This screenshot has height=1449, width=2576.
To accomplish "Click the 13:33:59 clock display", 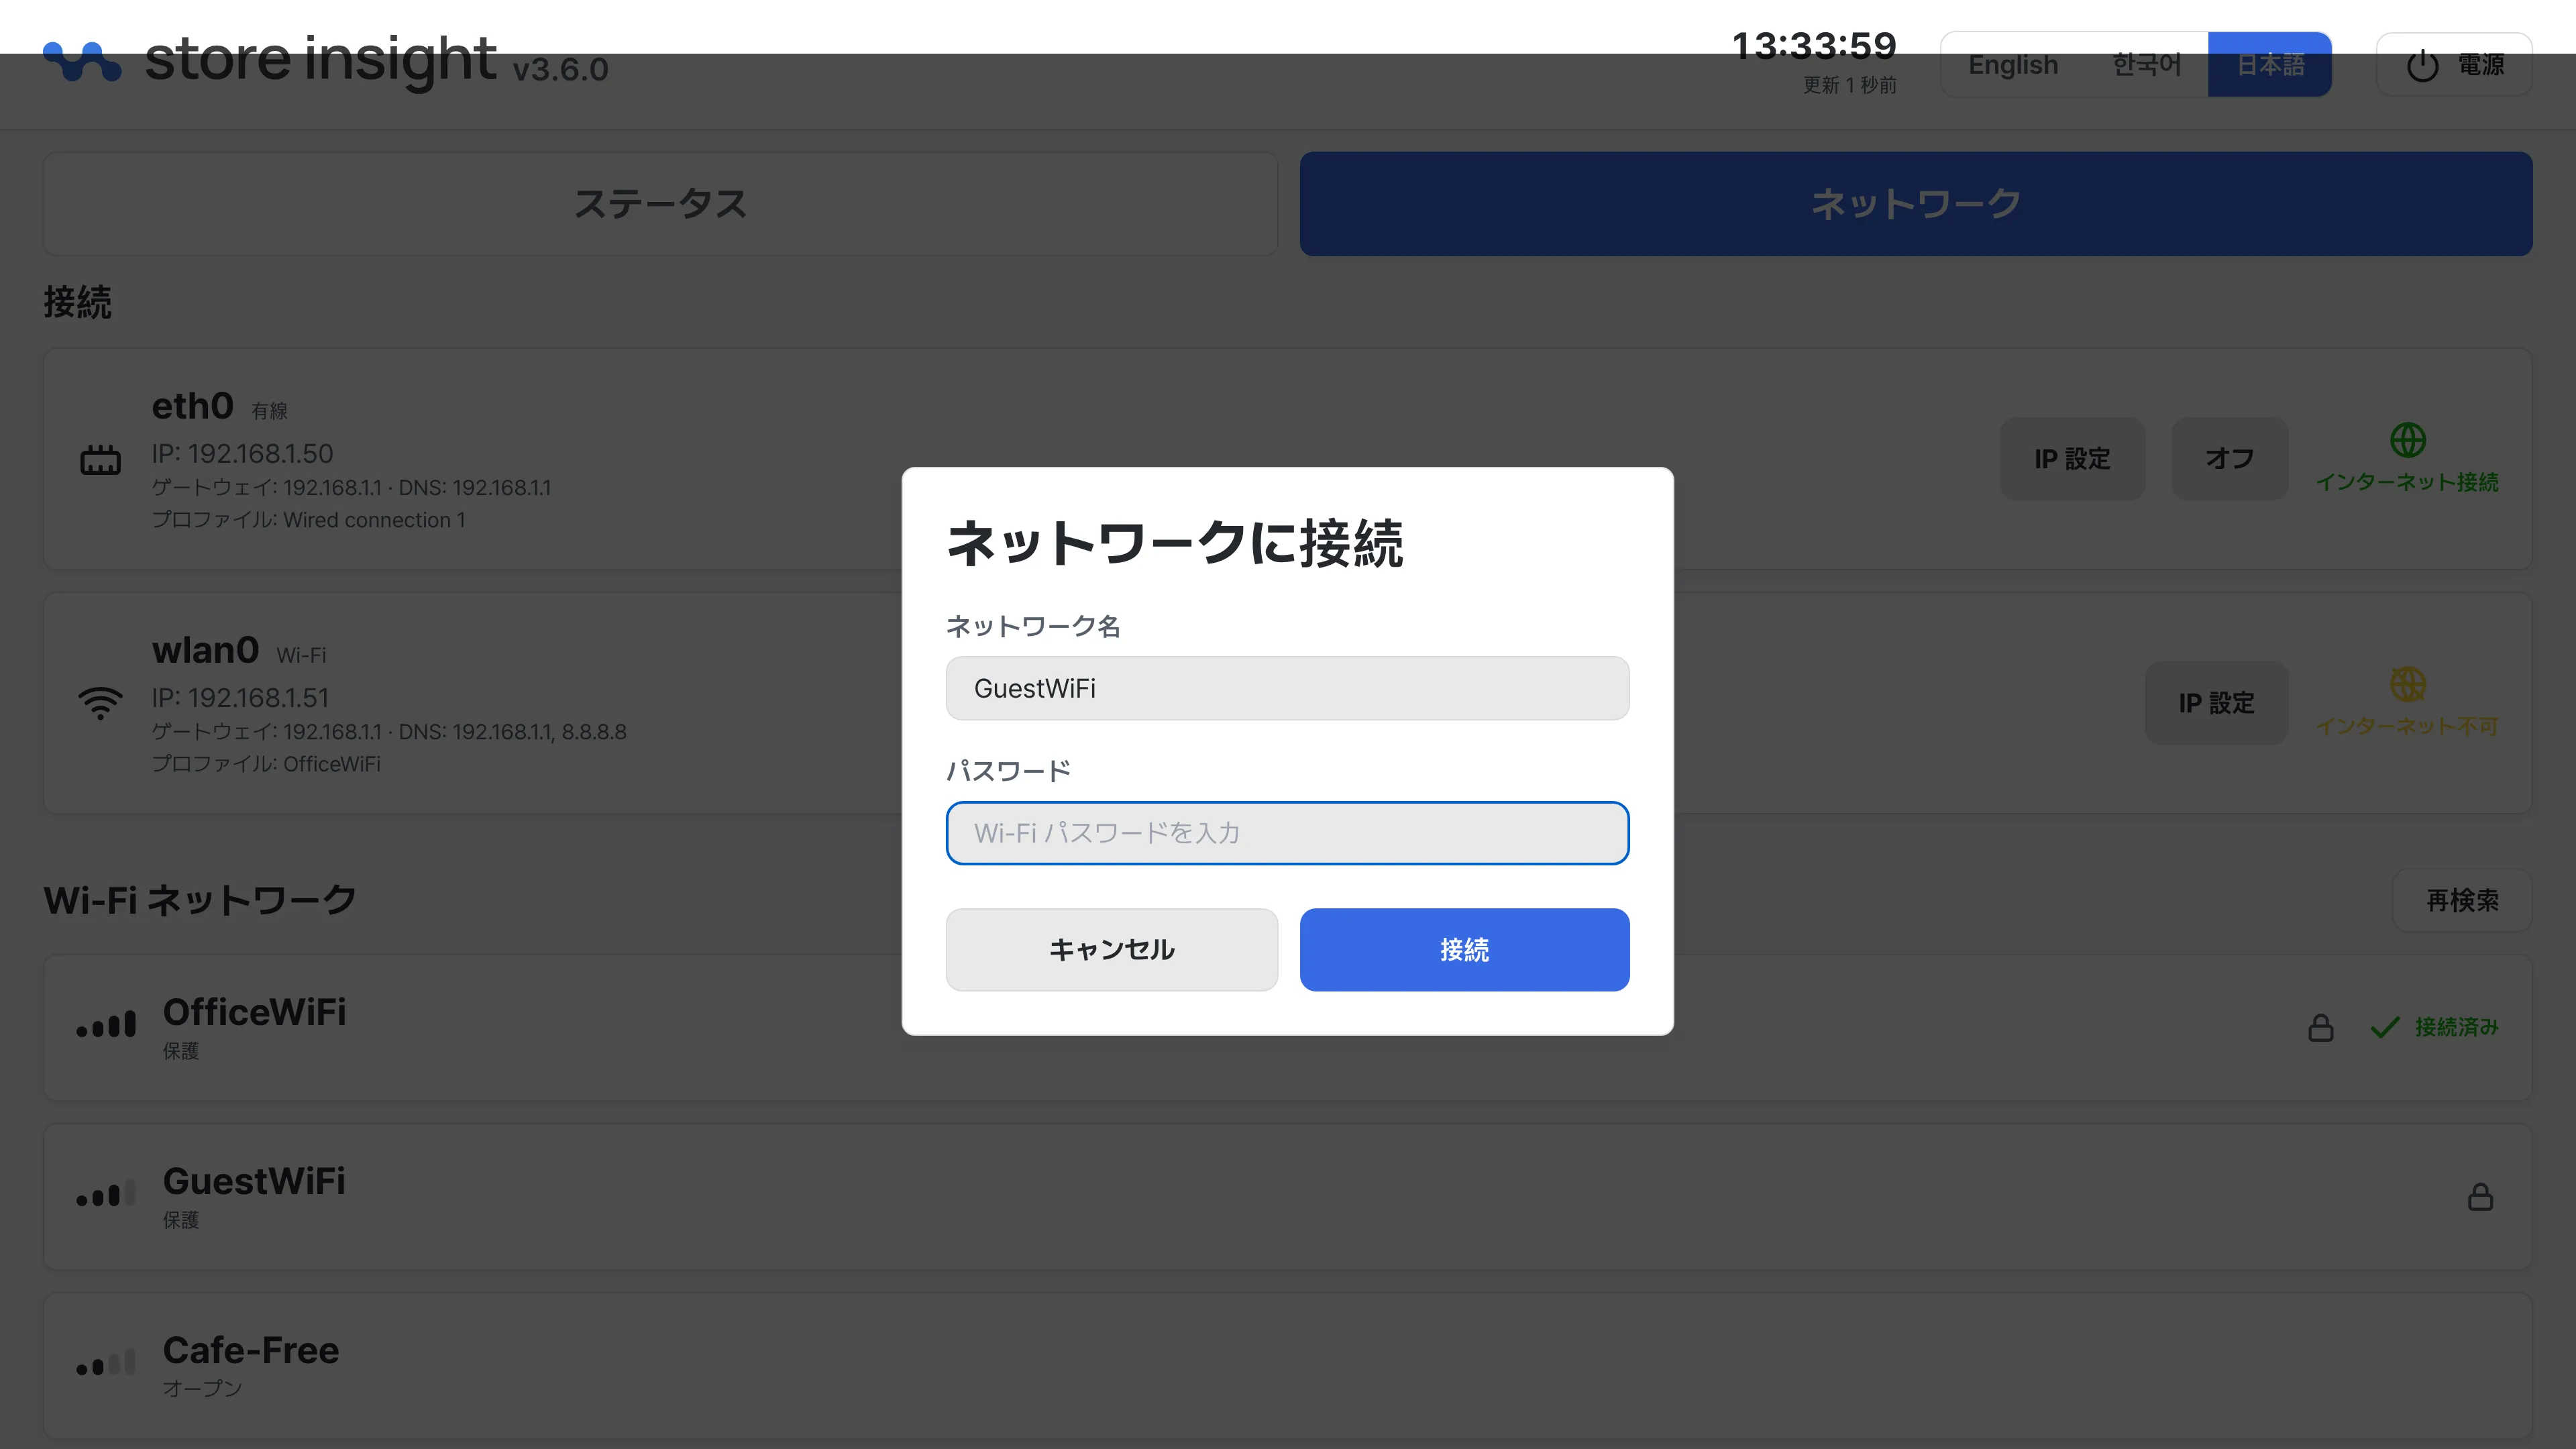I will coord(1814,46).
